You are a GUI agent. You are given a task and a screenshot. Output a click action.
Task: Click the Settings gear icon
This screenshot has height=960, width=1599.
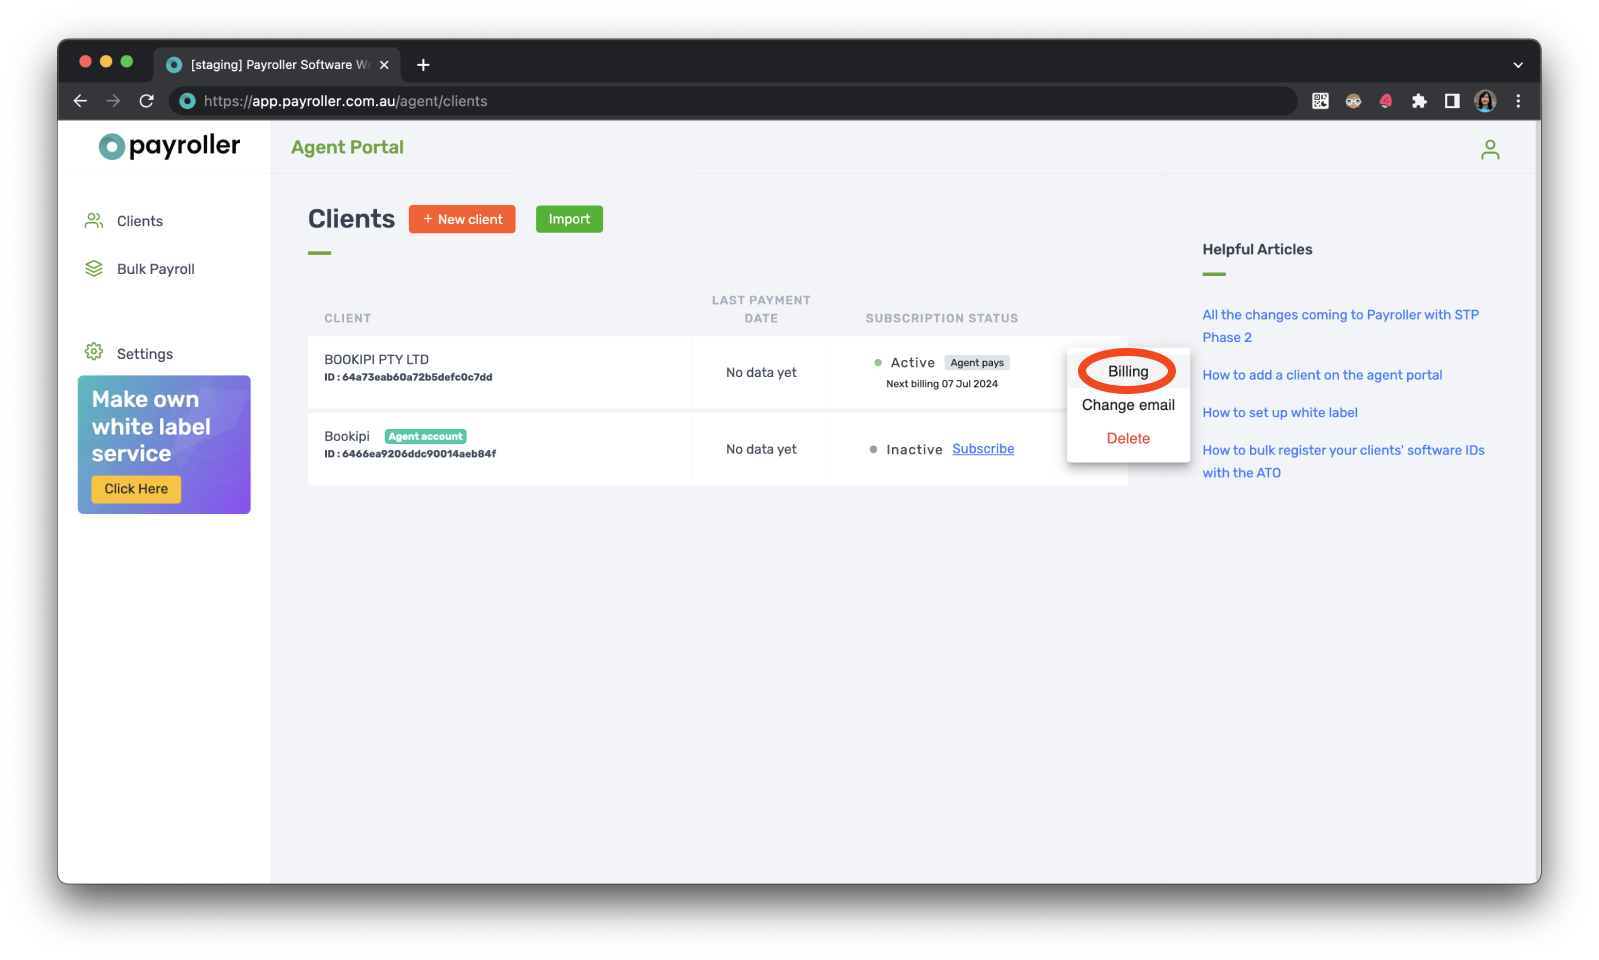coord(94,352)
